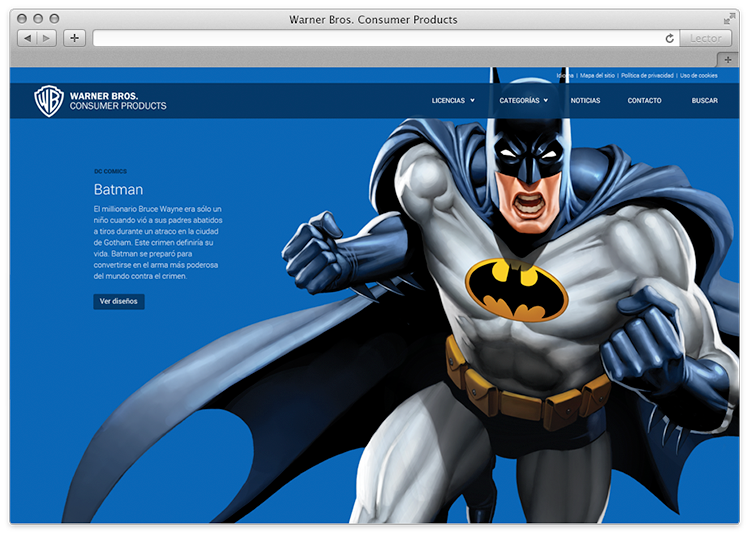Open the Mapa del sitio link
The height and width of the screenshot is (538, 750).
click(597, 75)
